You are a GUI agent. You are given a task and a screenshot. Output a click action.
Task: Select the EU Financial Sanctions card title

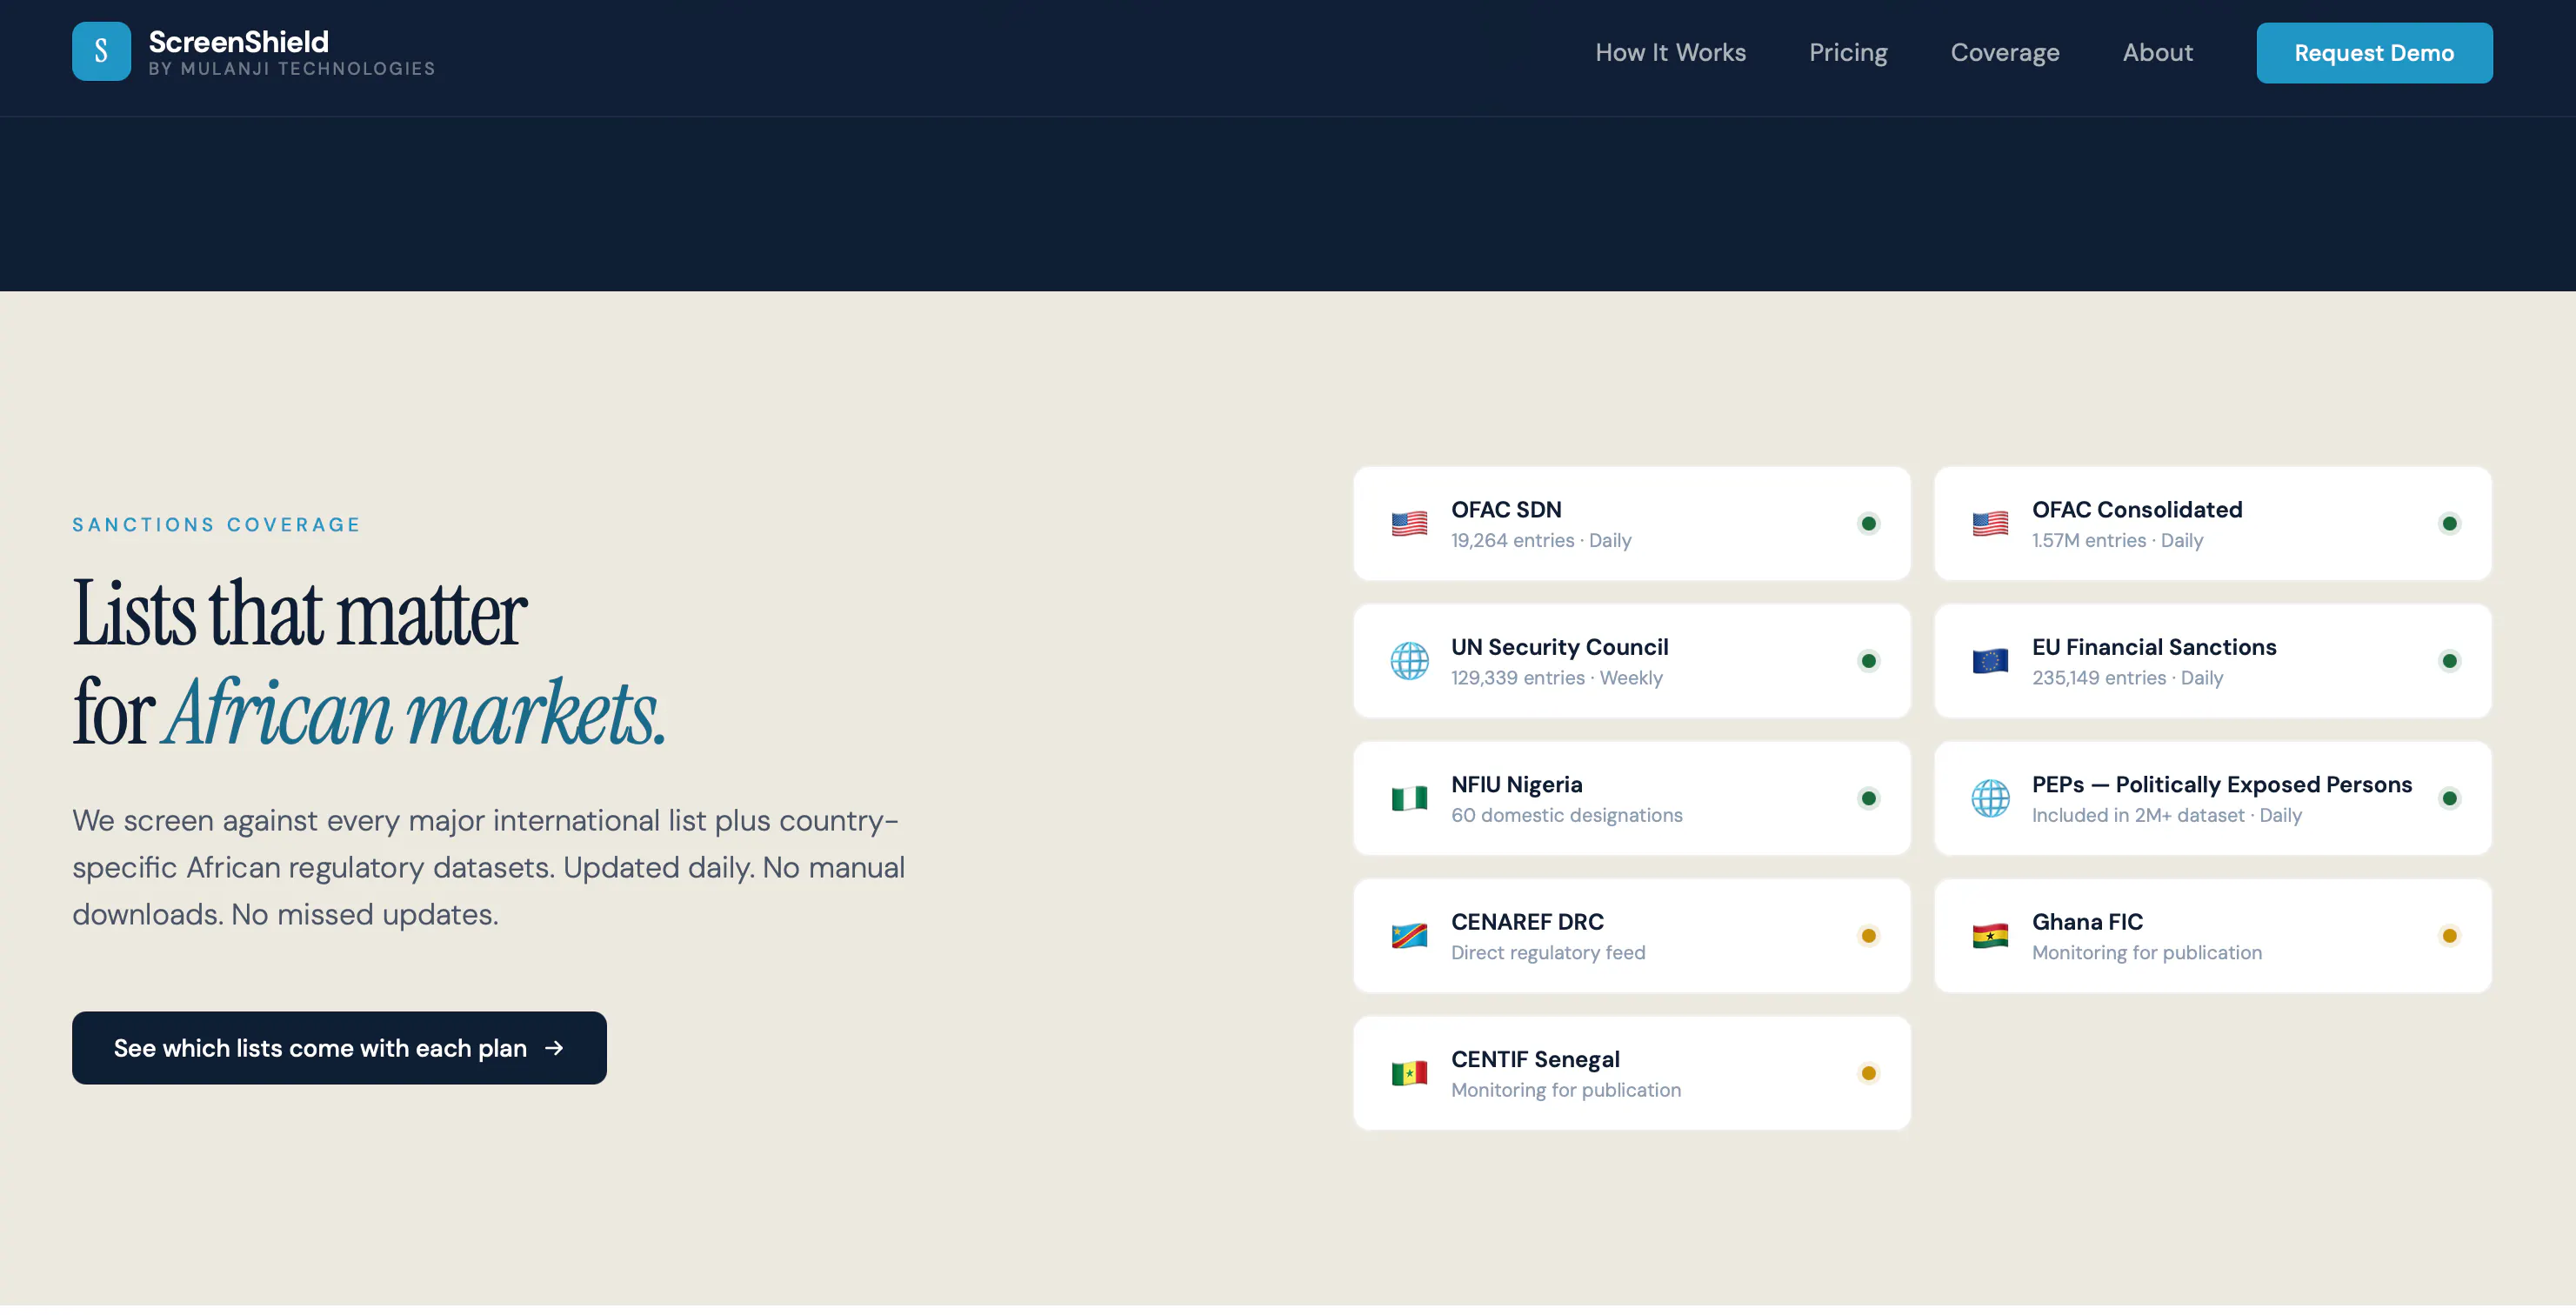pyautogui.click(x=2154, y=647)
